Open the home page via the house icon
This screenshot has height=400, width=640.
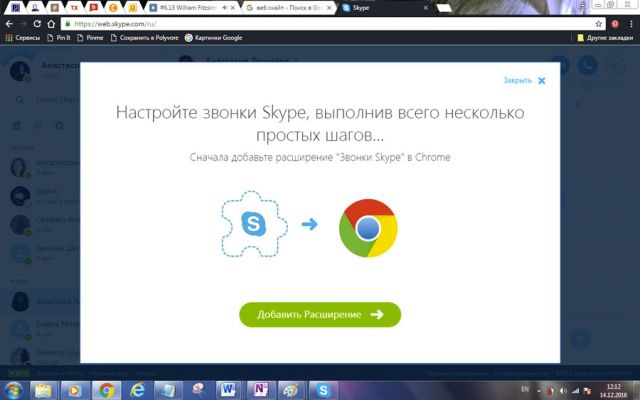click(51, 24)
